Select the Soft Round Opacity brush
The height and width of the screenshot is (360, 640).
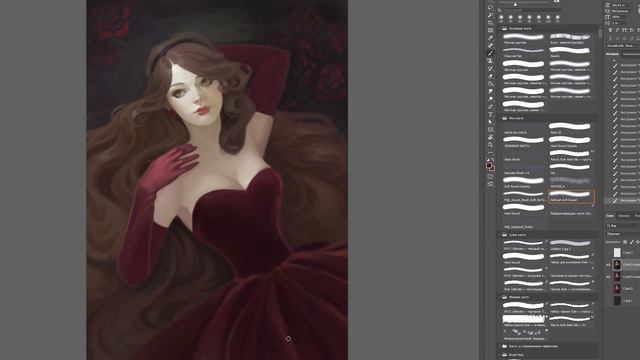(524, 182)
